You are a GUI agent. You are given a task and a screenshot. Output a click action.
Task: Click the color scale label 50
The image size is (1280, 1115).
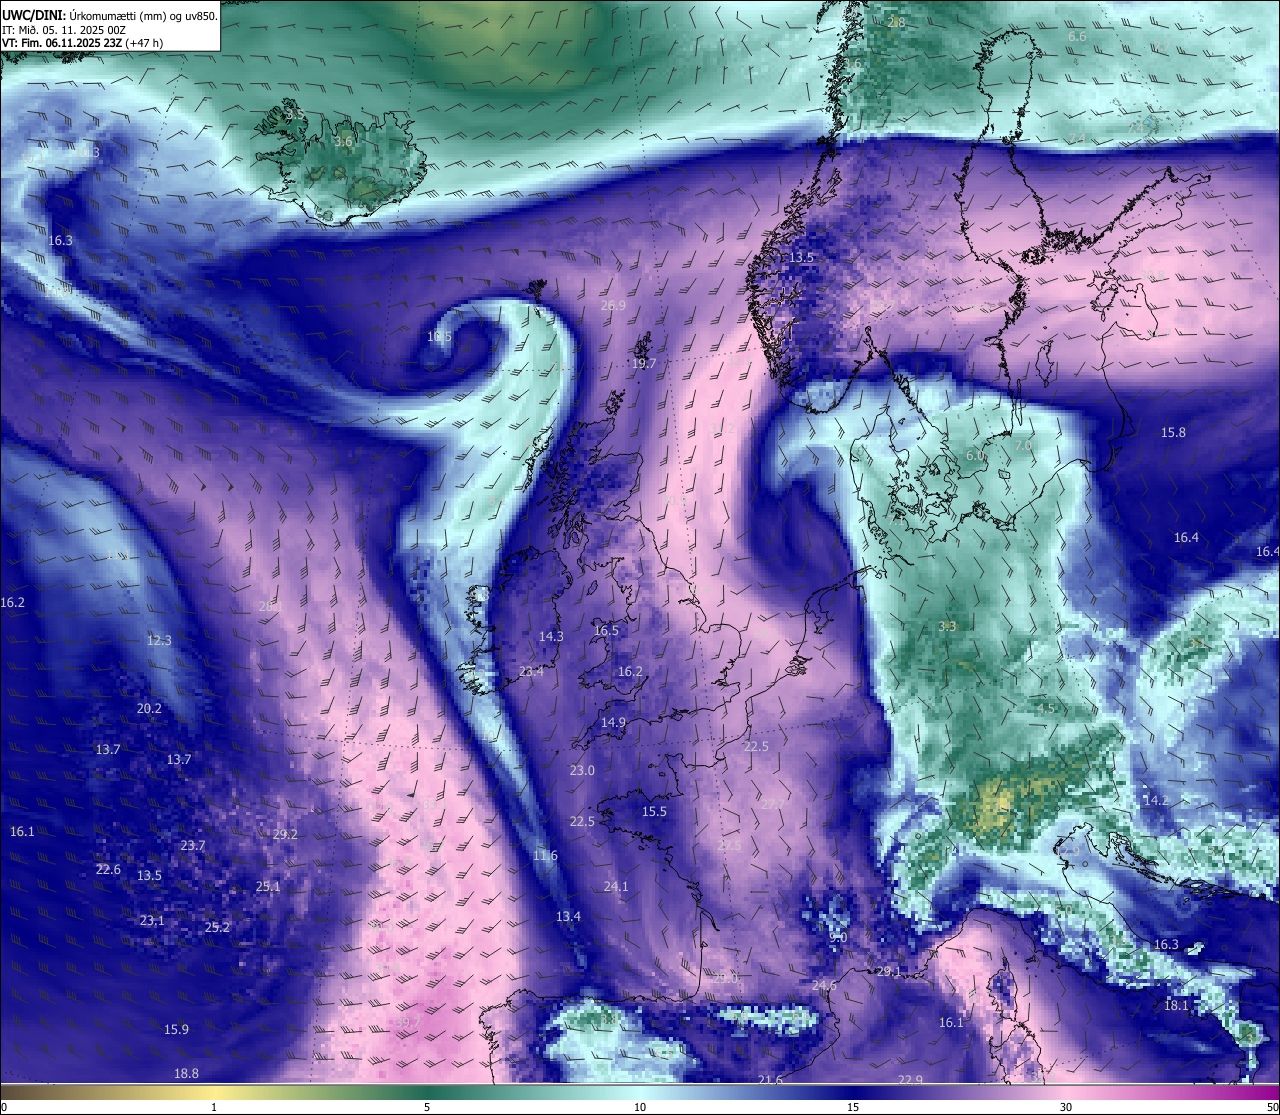pos(1272,1107)
